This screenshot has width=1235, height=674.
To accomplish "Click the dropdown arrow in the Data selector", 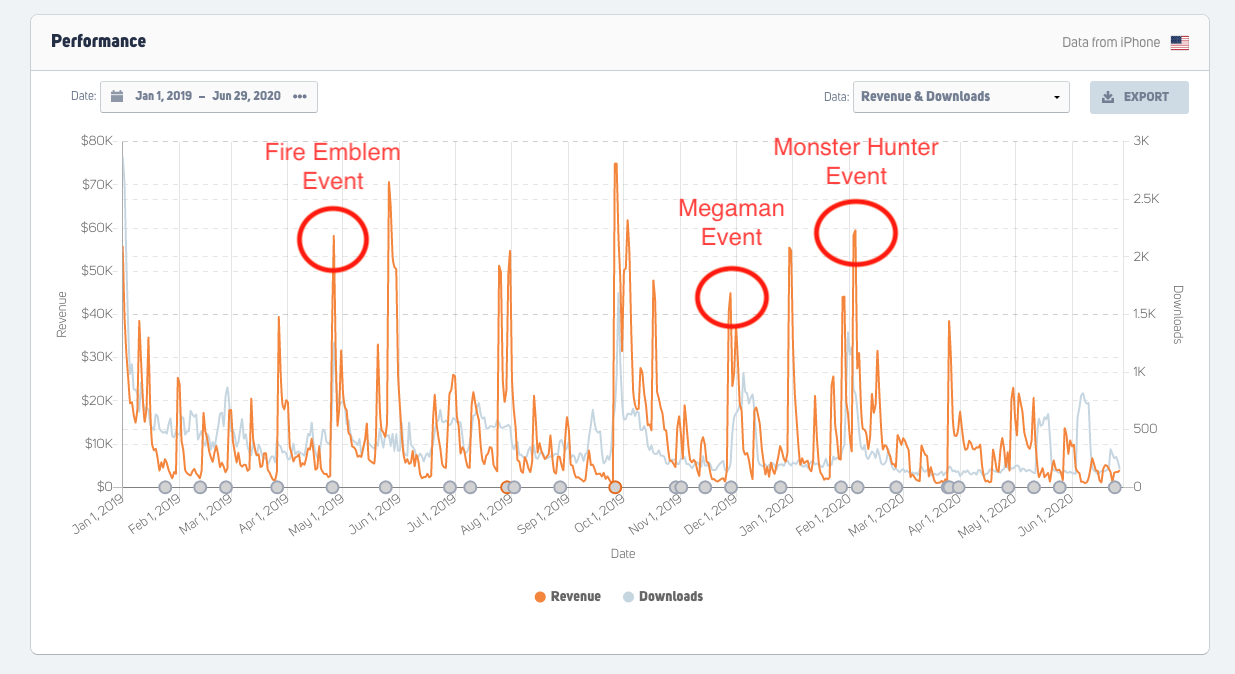I will pos(1056,98).
